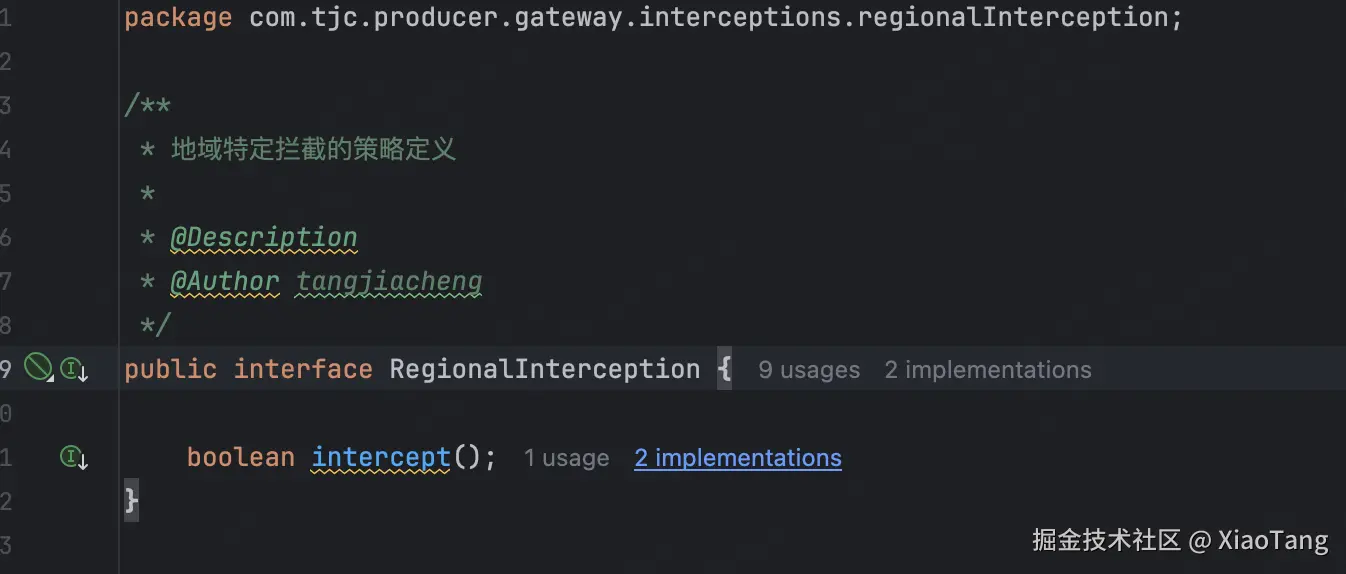Click the implemented-interface gutter icon beside RegionalInterception

[75, 370]
